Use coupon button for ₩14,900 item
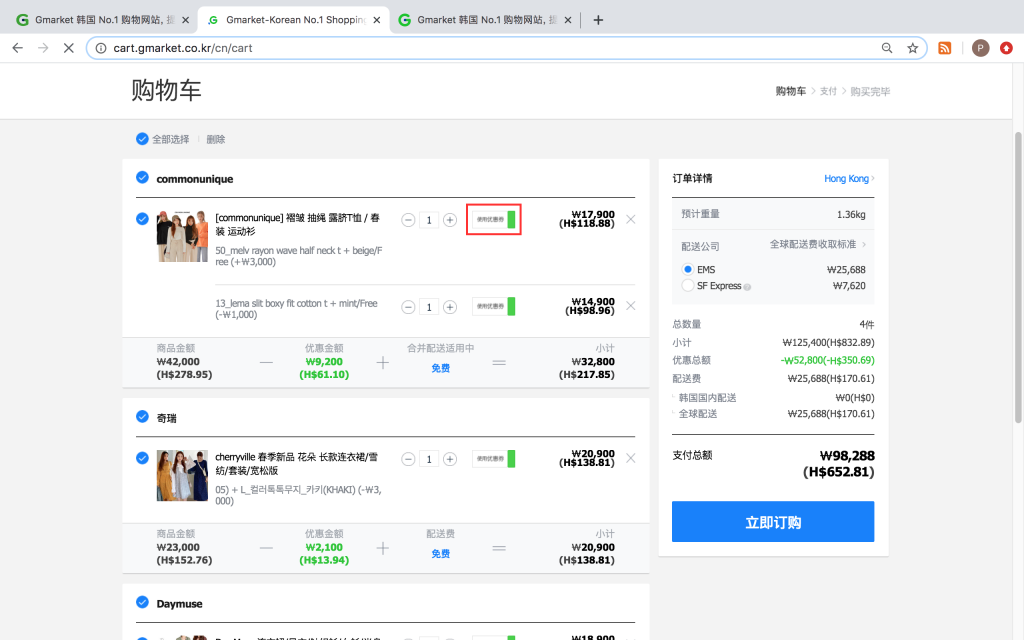The width and height of the screenshot is (1024, 640). (x=494, y=306)
